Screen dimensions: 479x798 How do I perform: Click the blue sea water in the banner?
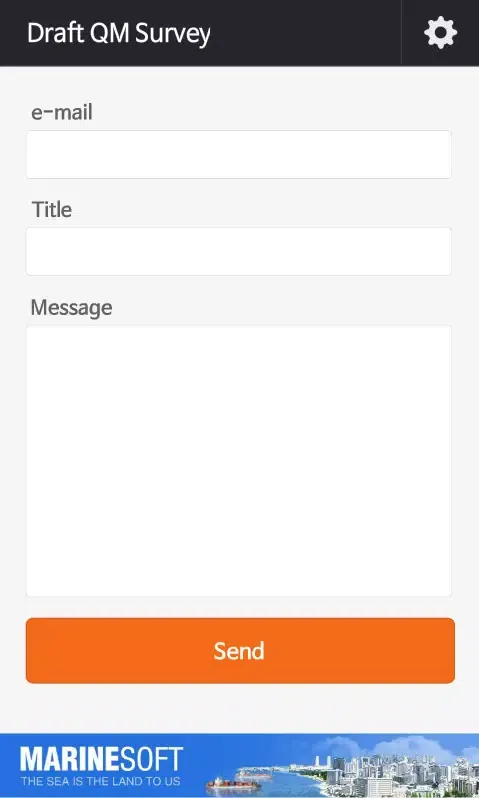[x=285, y=784]
